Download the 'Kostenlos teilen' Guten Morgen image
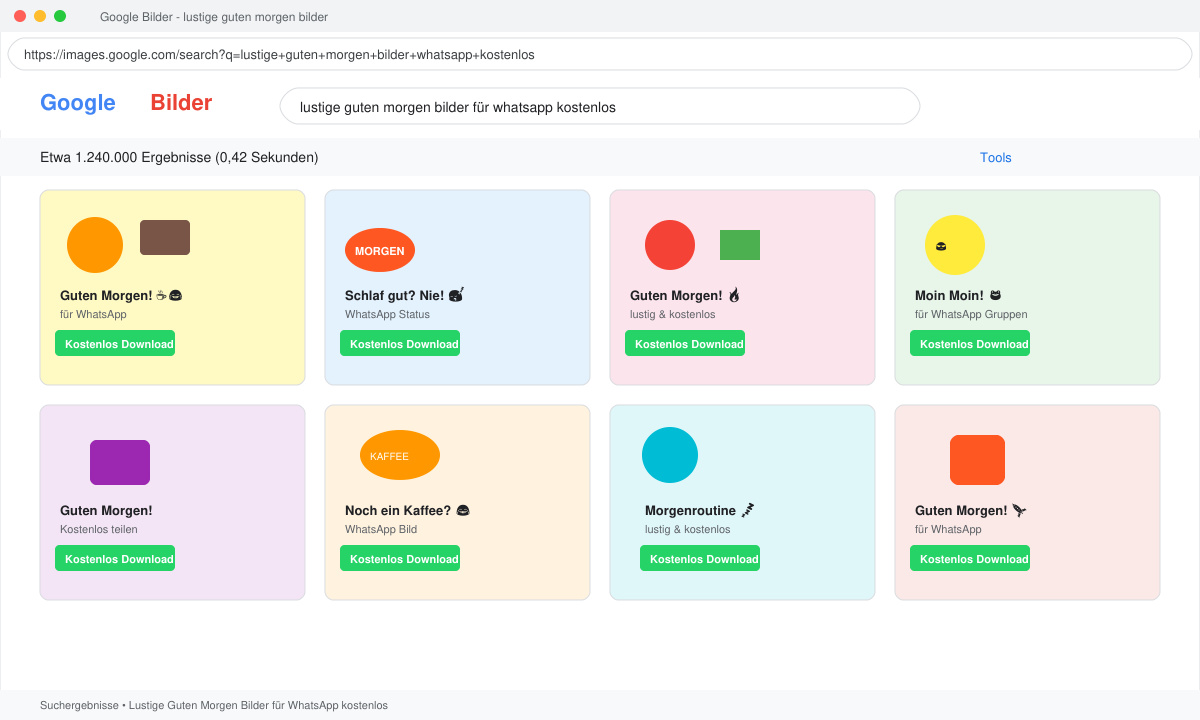Screen dimensions: 1200x720 point(115,558)
